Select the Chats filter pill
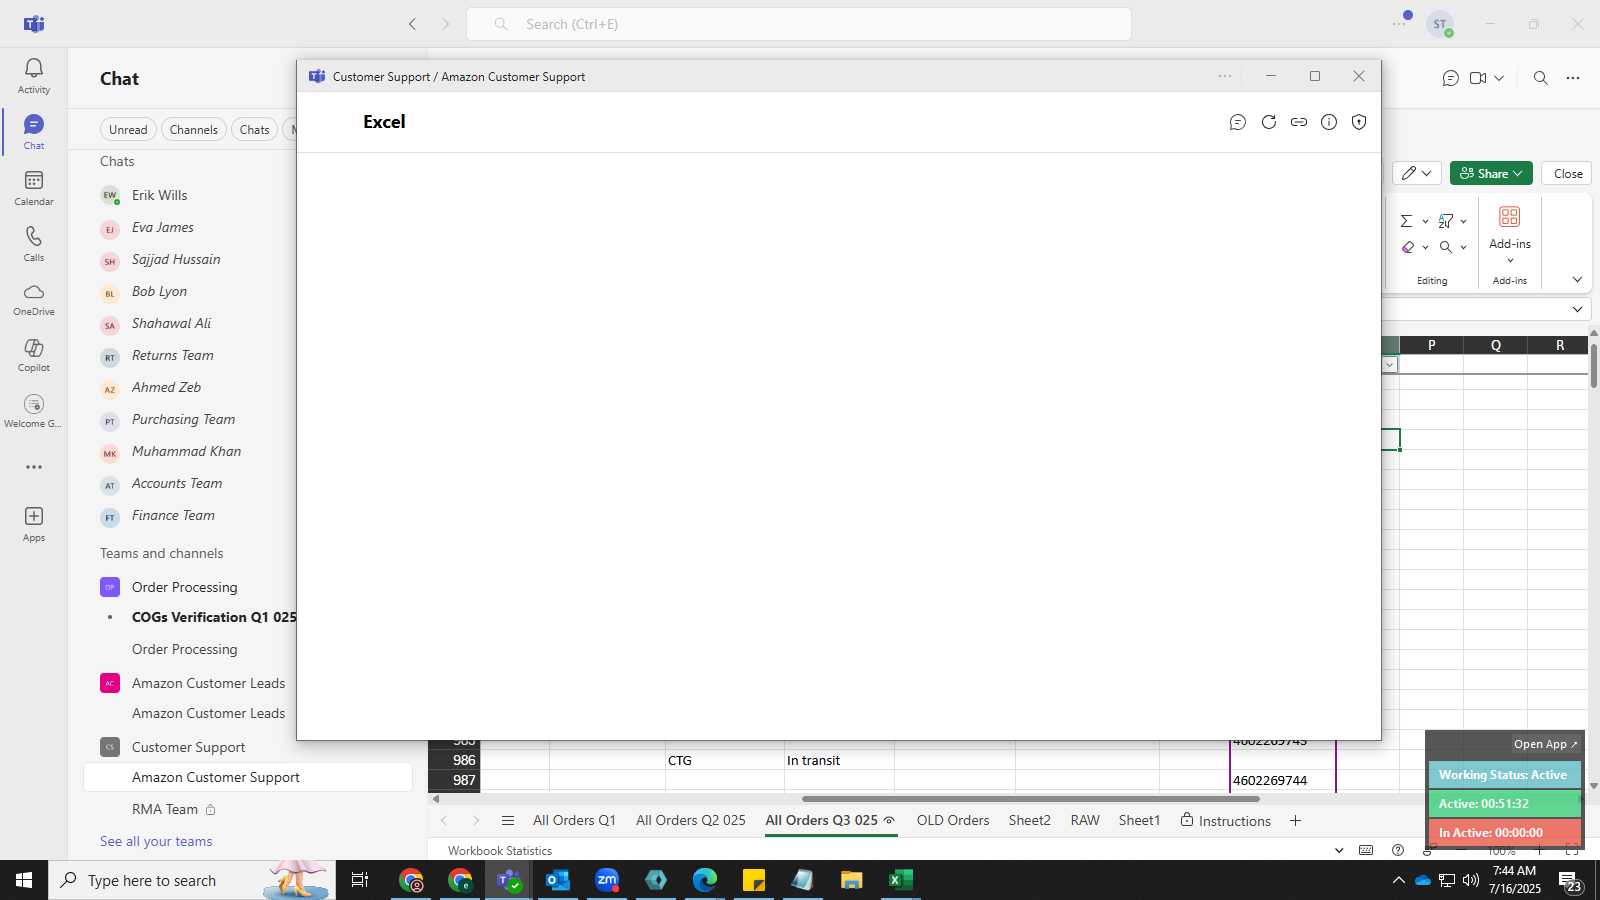1600x900 pixels. pos(254,129)
